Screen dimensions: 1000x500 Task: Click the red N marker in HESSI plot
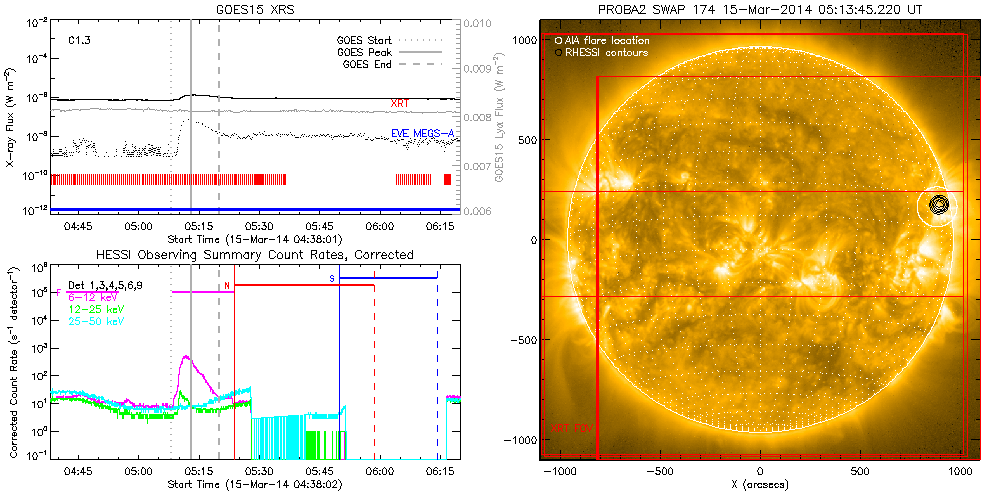[x=227, y=286]
